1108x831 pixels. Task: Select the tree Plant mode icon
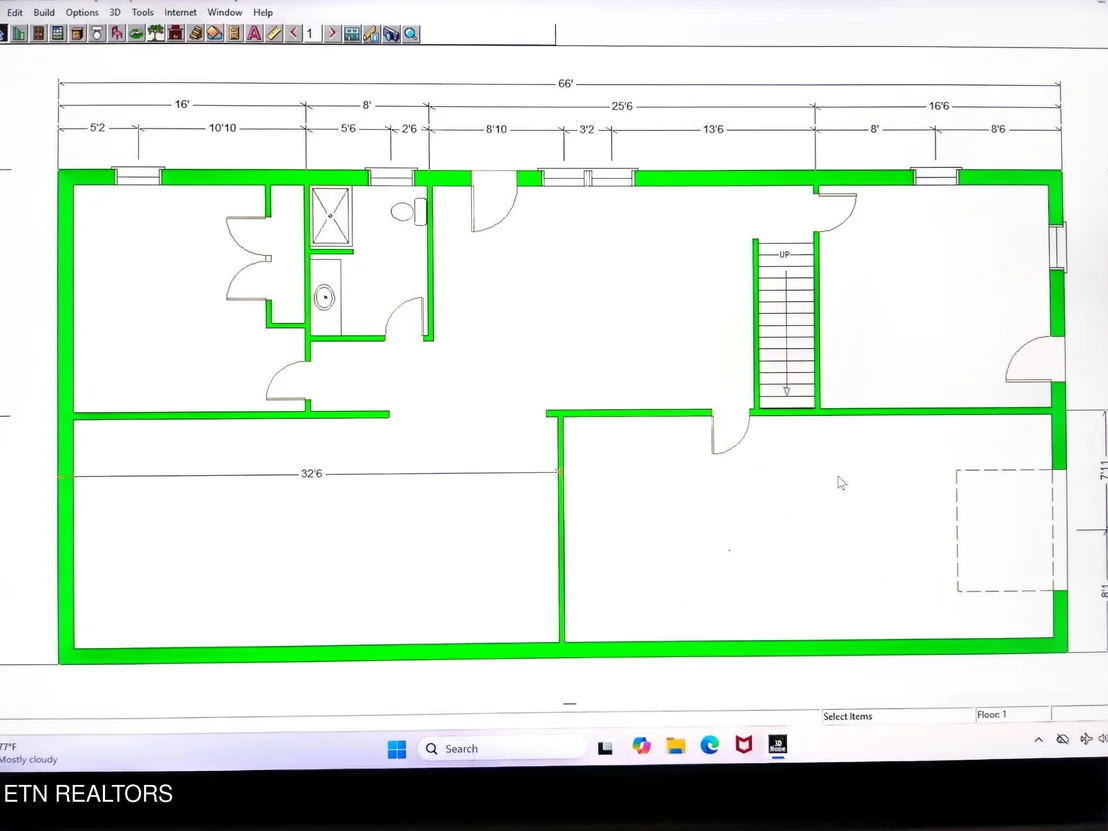156,33
